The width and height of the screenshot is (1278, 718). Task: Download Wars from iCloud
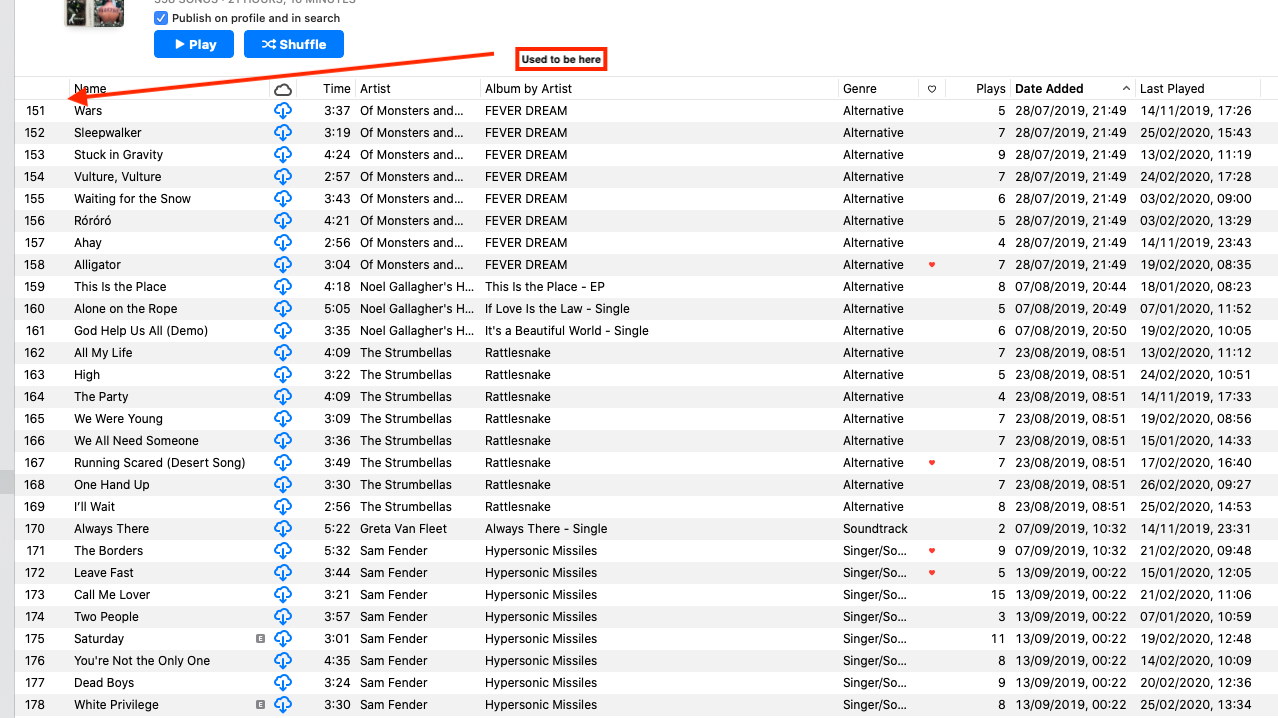pyautogui.click(x=283, y=111)
